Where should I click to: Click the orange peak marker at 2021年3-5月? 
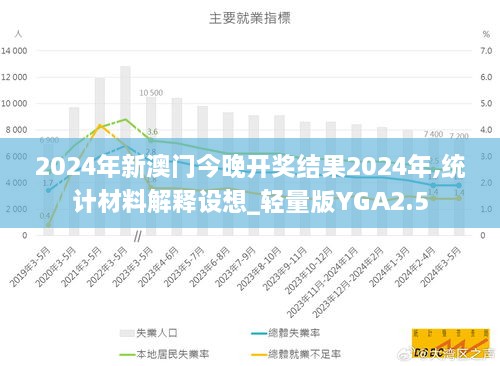(100, 126)
